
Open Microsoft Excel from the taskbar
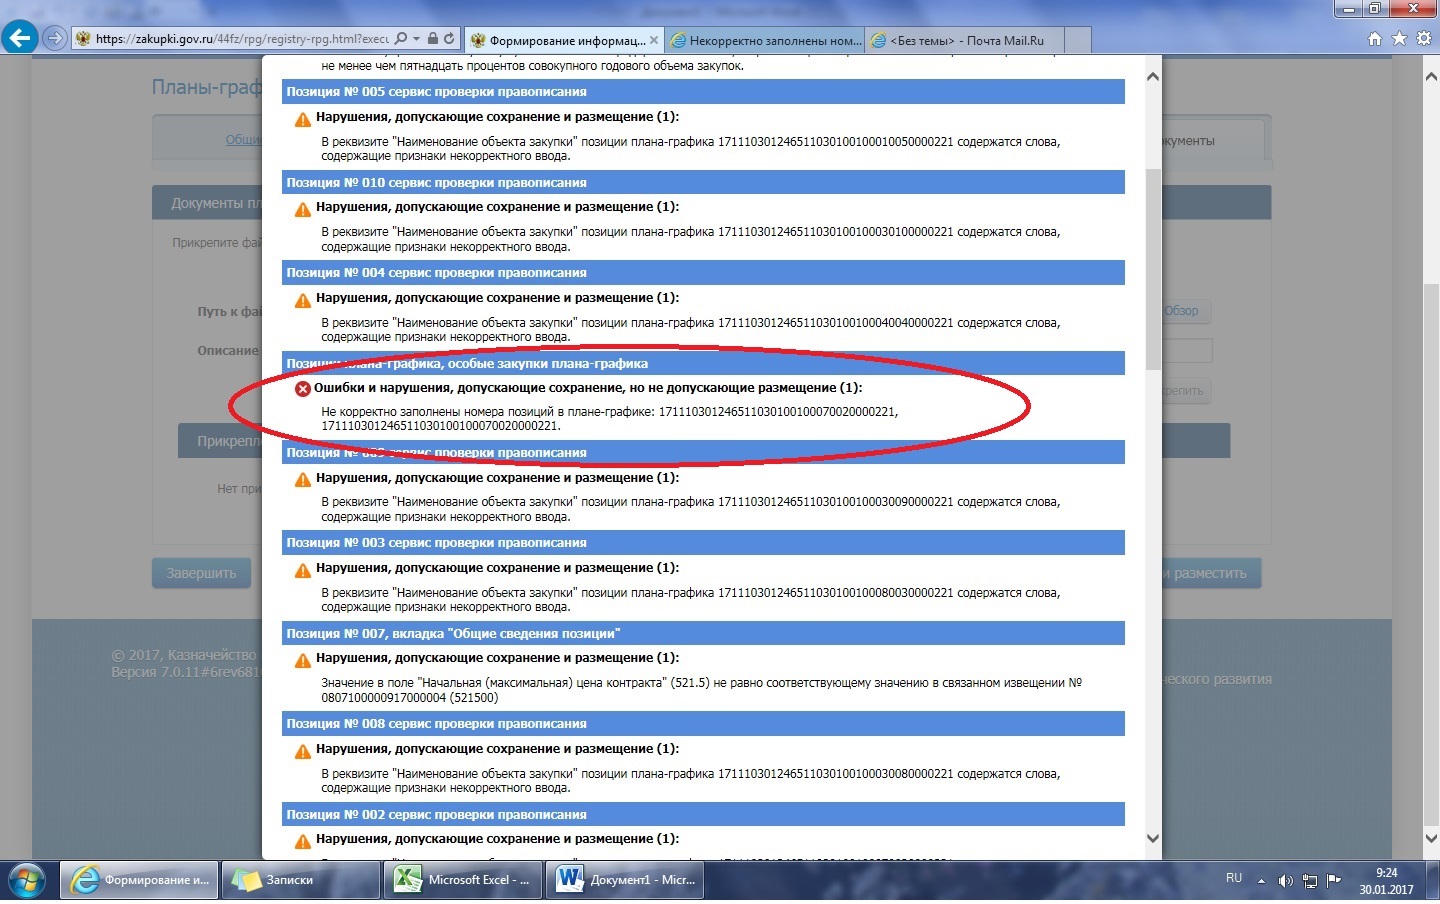[x=463, y=880]
